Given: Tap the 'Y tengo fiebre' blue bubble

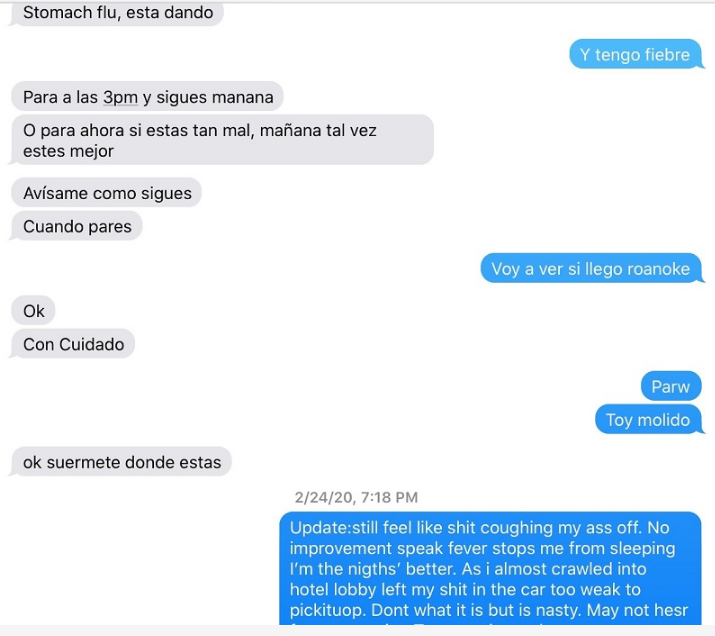Looking at the screenshot, I should click(x=635, y=54).
